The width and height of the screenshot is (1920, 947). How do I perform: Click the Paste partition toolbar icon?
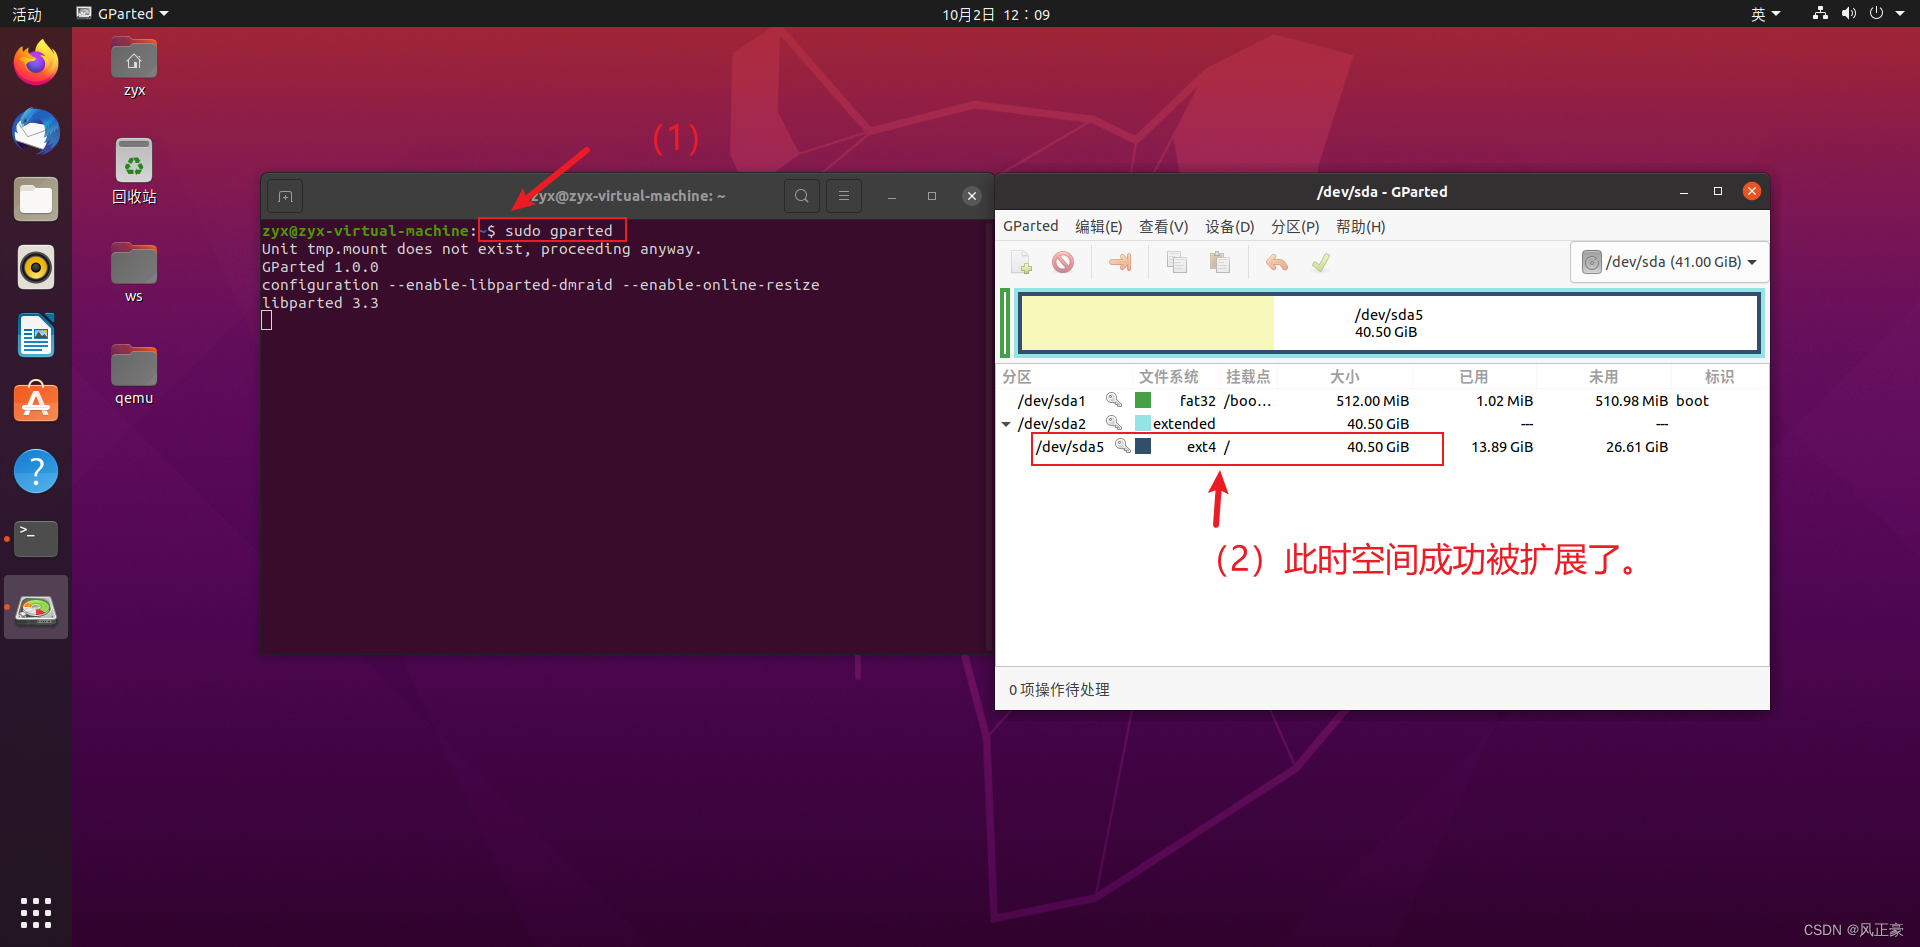tap(1219, 262)
